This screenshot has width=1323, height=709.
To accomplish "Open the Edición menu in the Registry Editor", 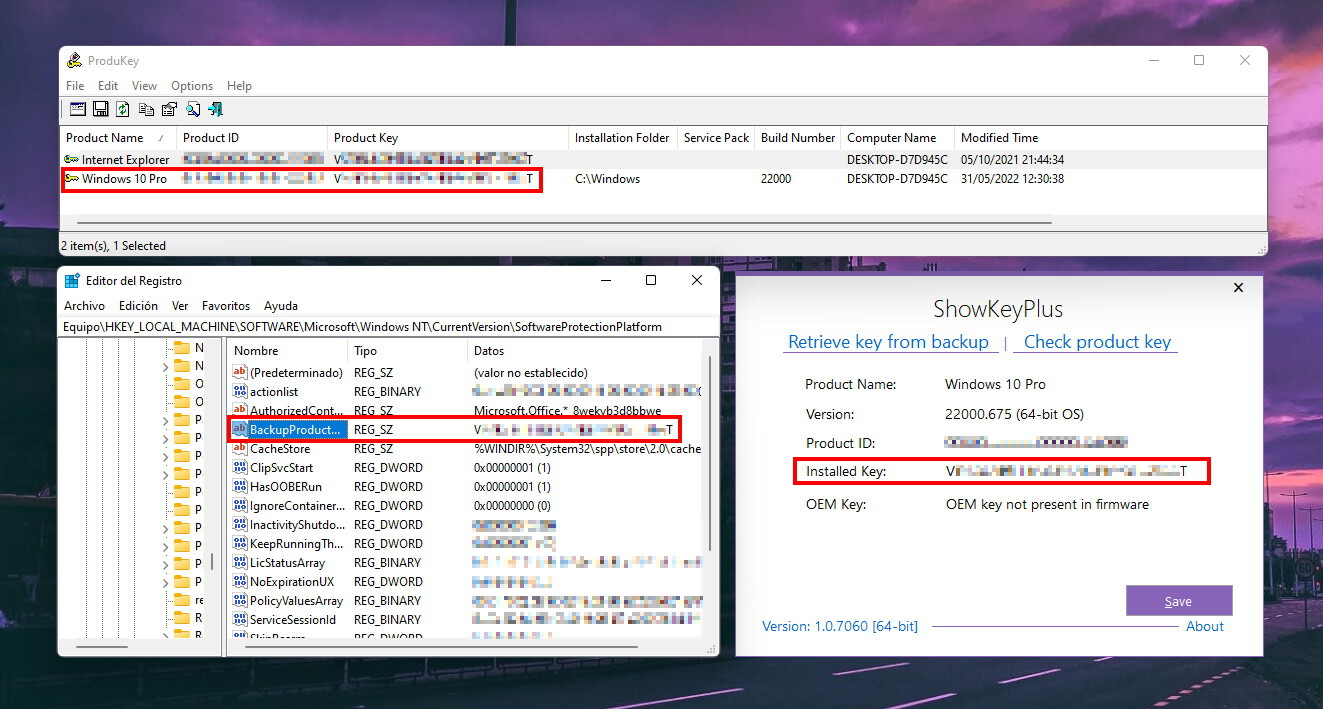I will pos(138,306).
